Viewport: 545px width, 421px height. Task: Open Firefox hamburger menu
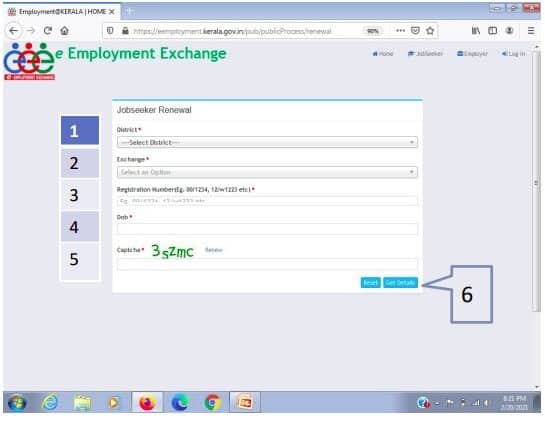531,31
